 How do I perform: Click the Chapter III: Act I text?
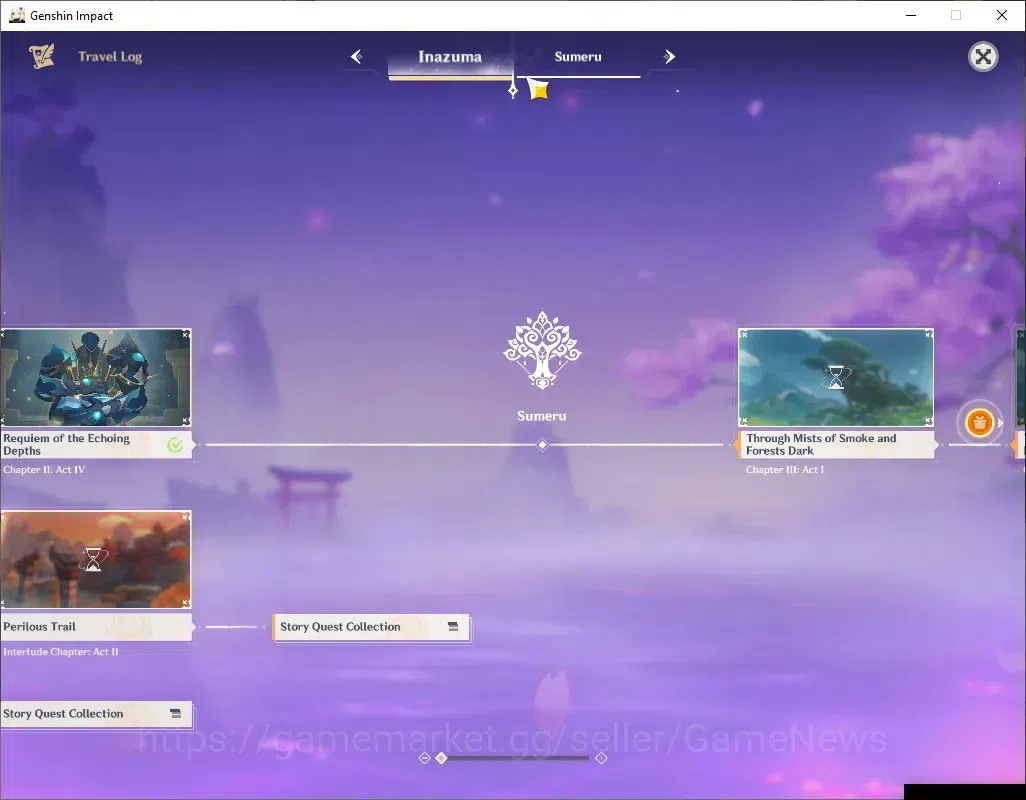(x=785, y=470)
